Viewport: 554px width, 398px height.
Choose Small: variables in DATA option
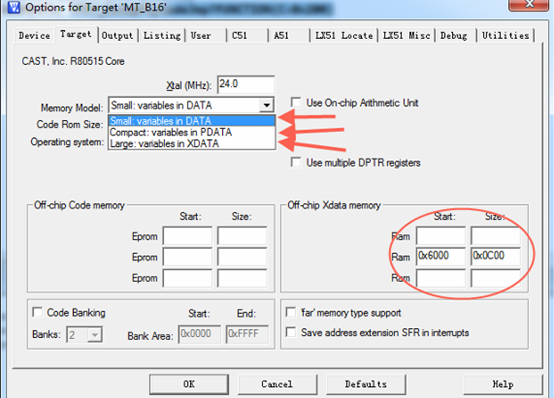(192, 121)
